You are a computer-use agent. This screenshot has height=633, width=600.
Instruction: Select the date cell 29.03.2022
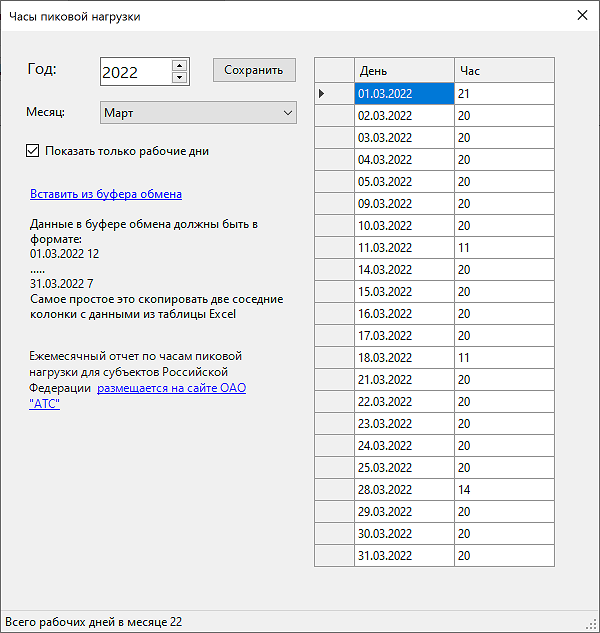405,512
